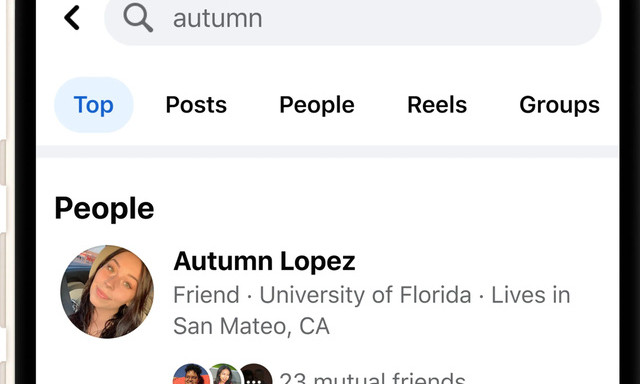This screenshot has width=640, height=384.
Task: Show results under the Reels tab
Action: point(437,105)
